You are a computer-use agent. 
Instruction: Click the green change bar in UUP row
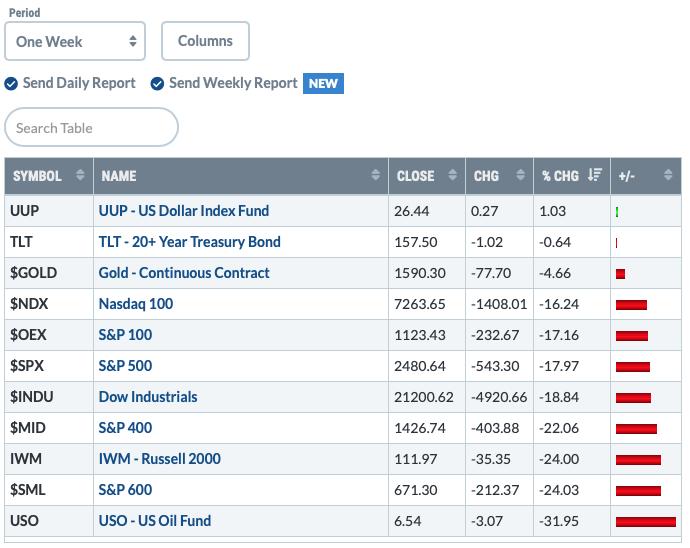[617, 212]
